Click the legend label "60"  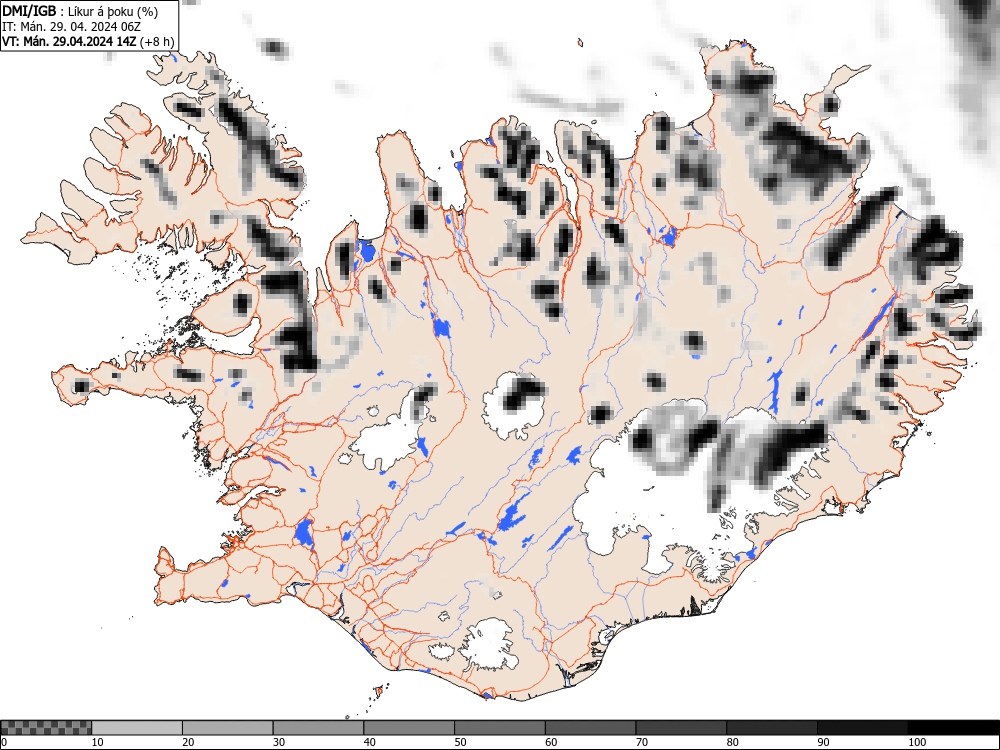click(551, 742)
